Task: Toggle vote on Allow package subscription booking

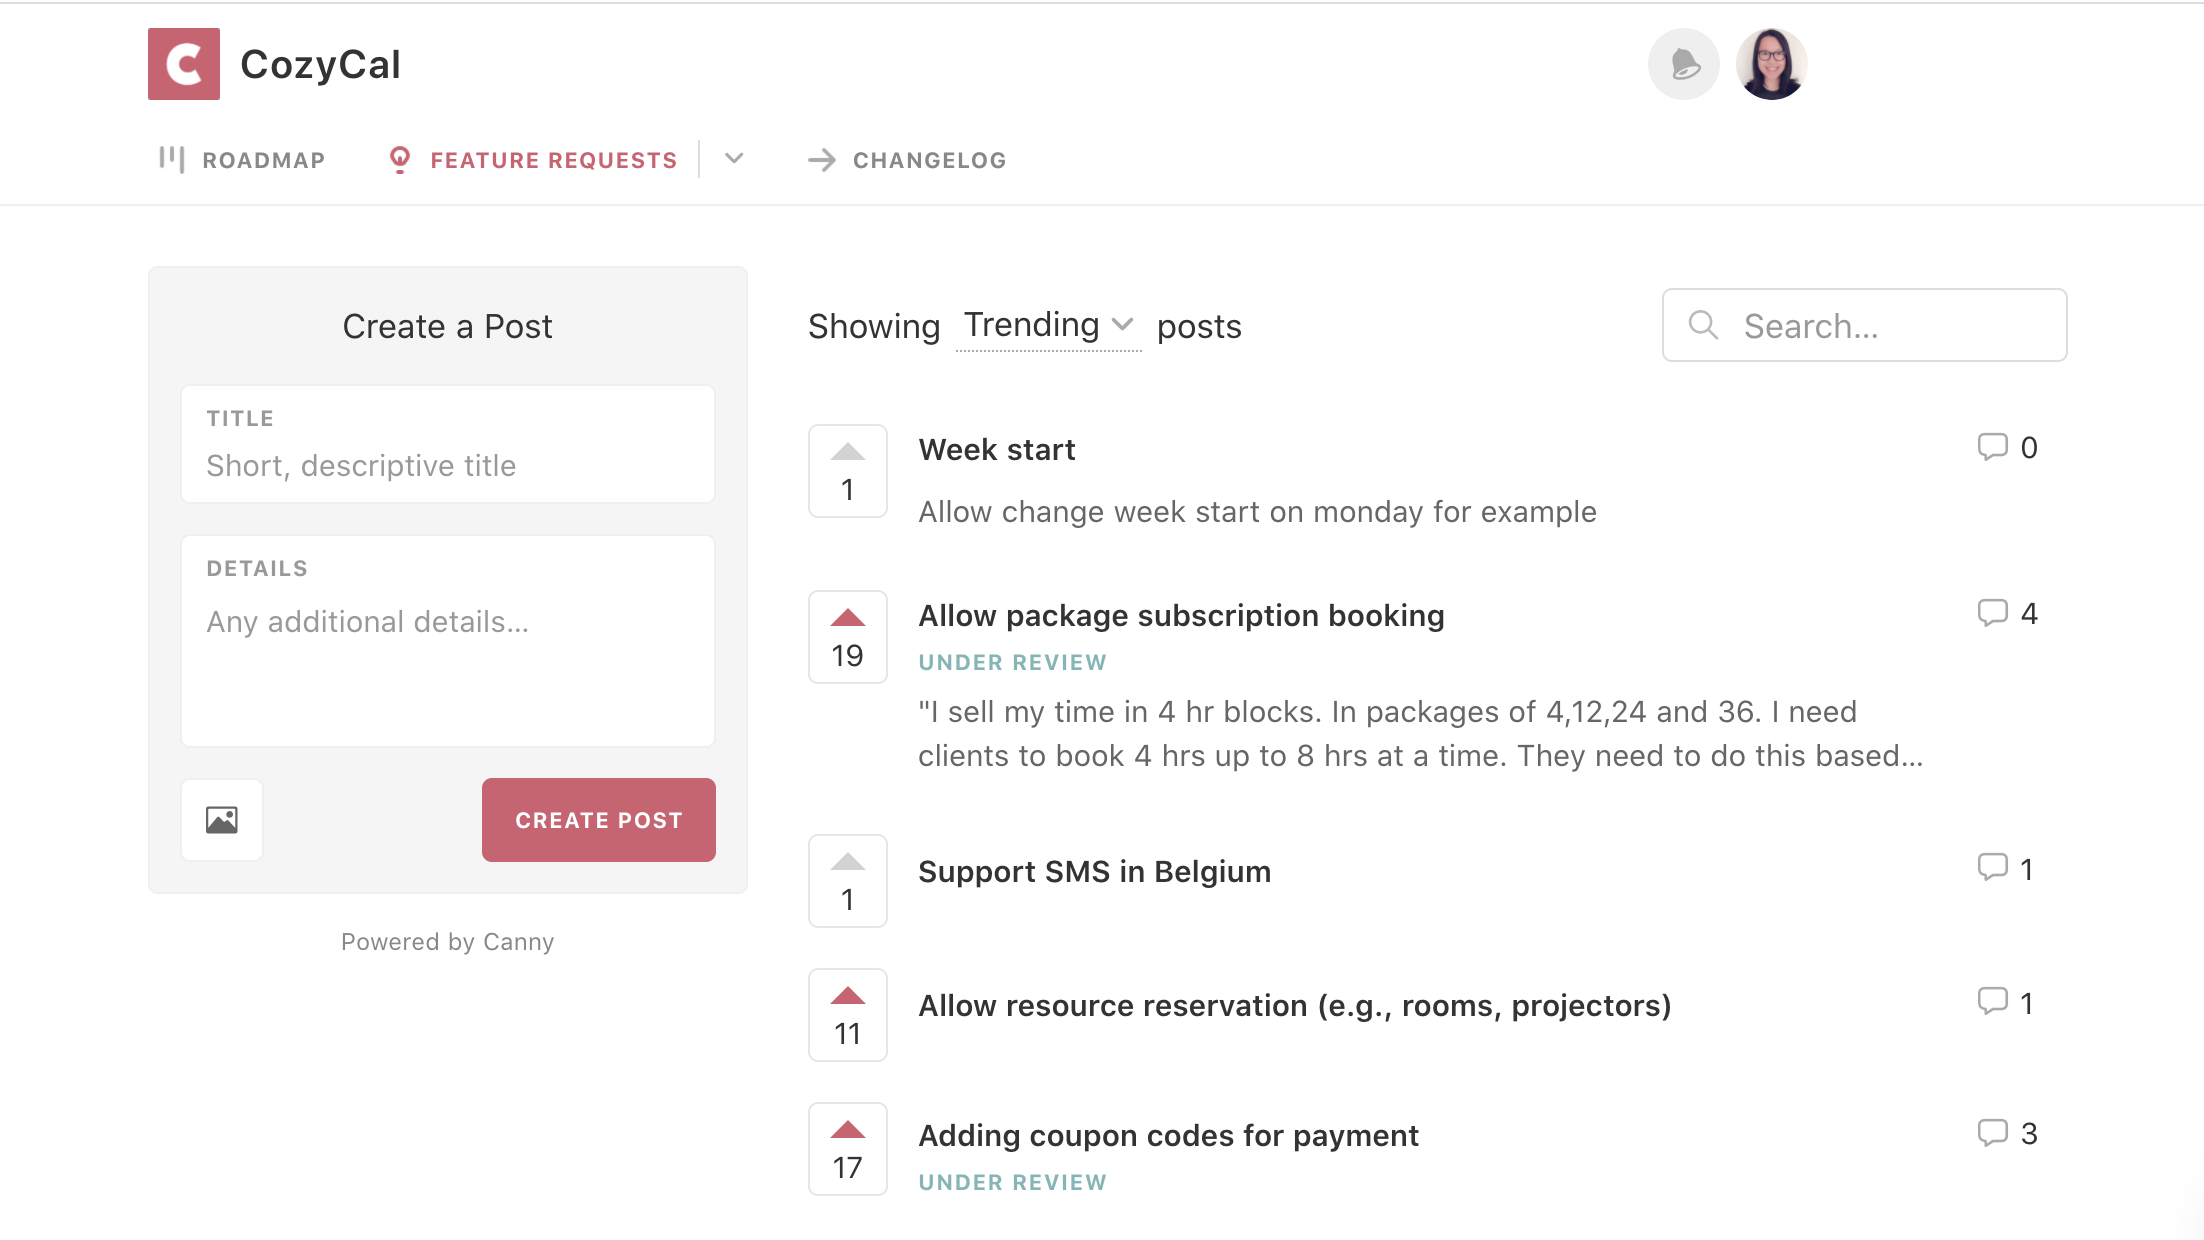Action: pos(847,637)
